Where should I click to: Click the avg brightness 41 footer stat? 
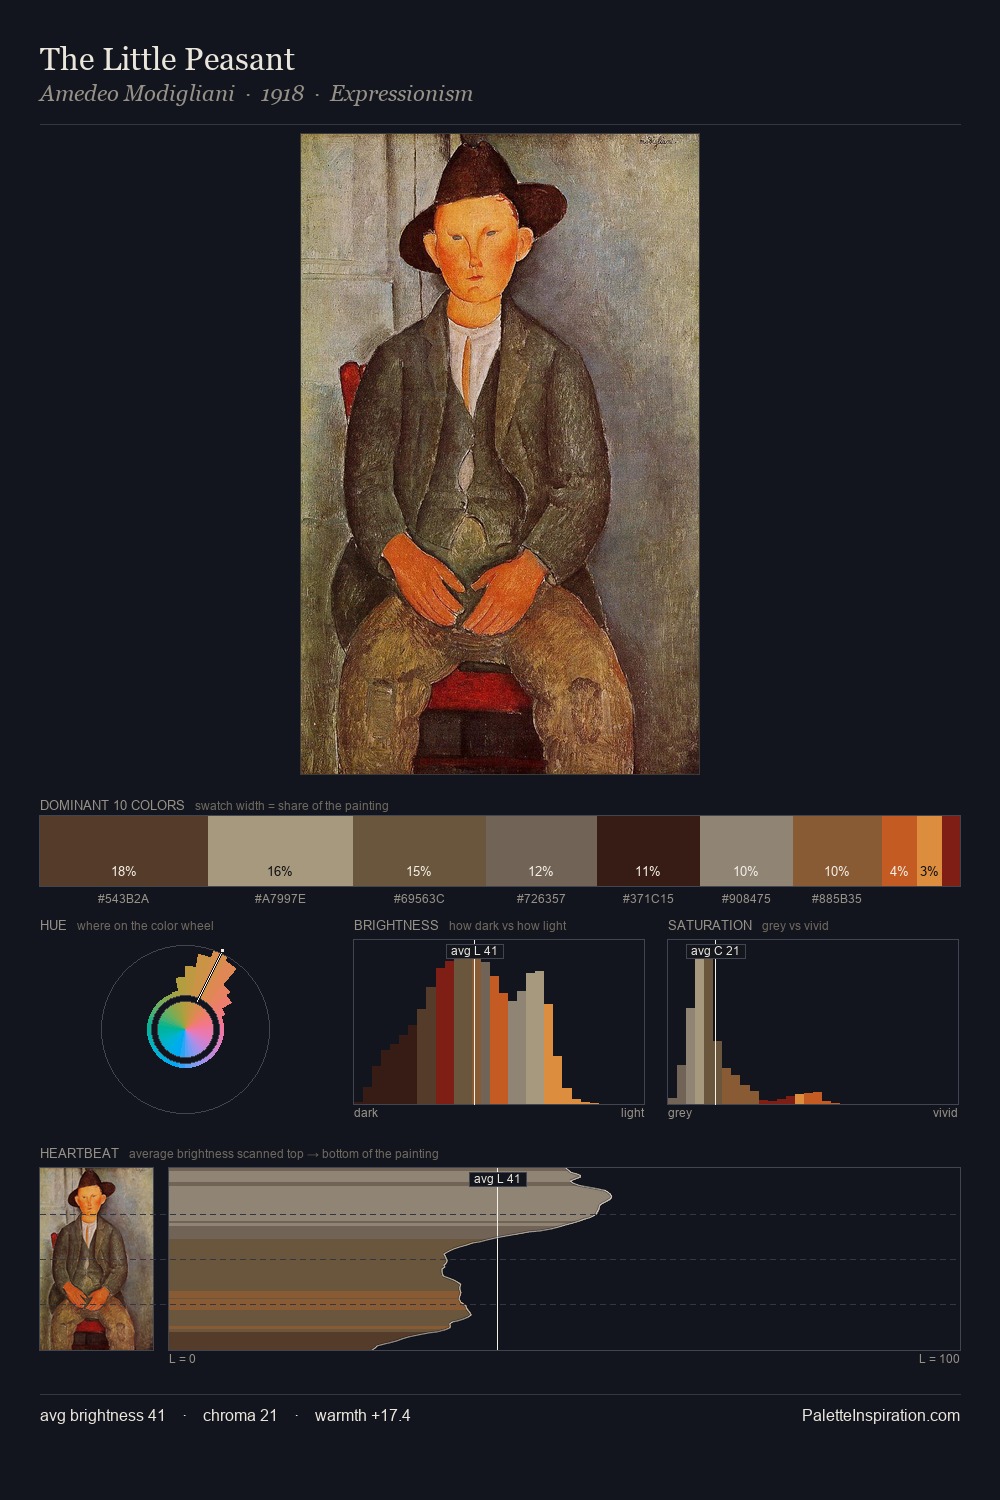103,1416
